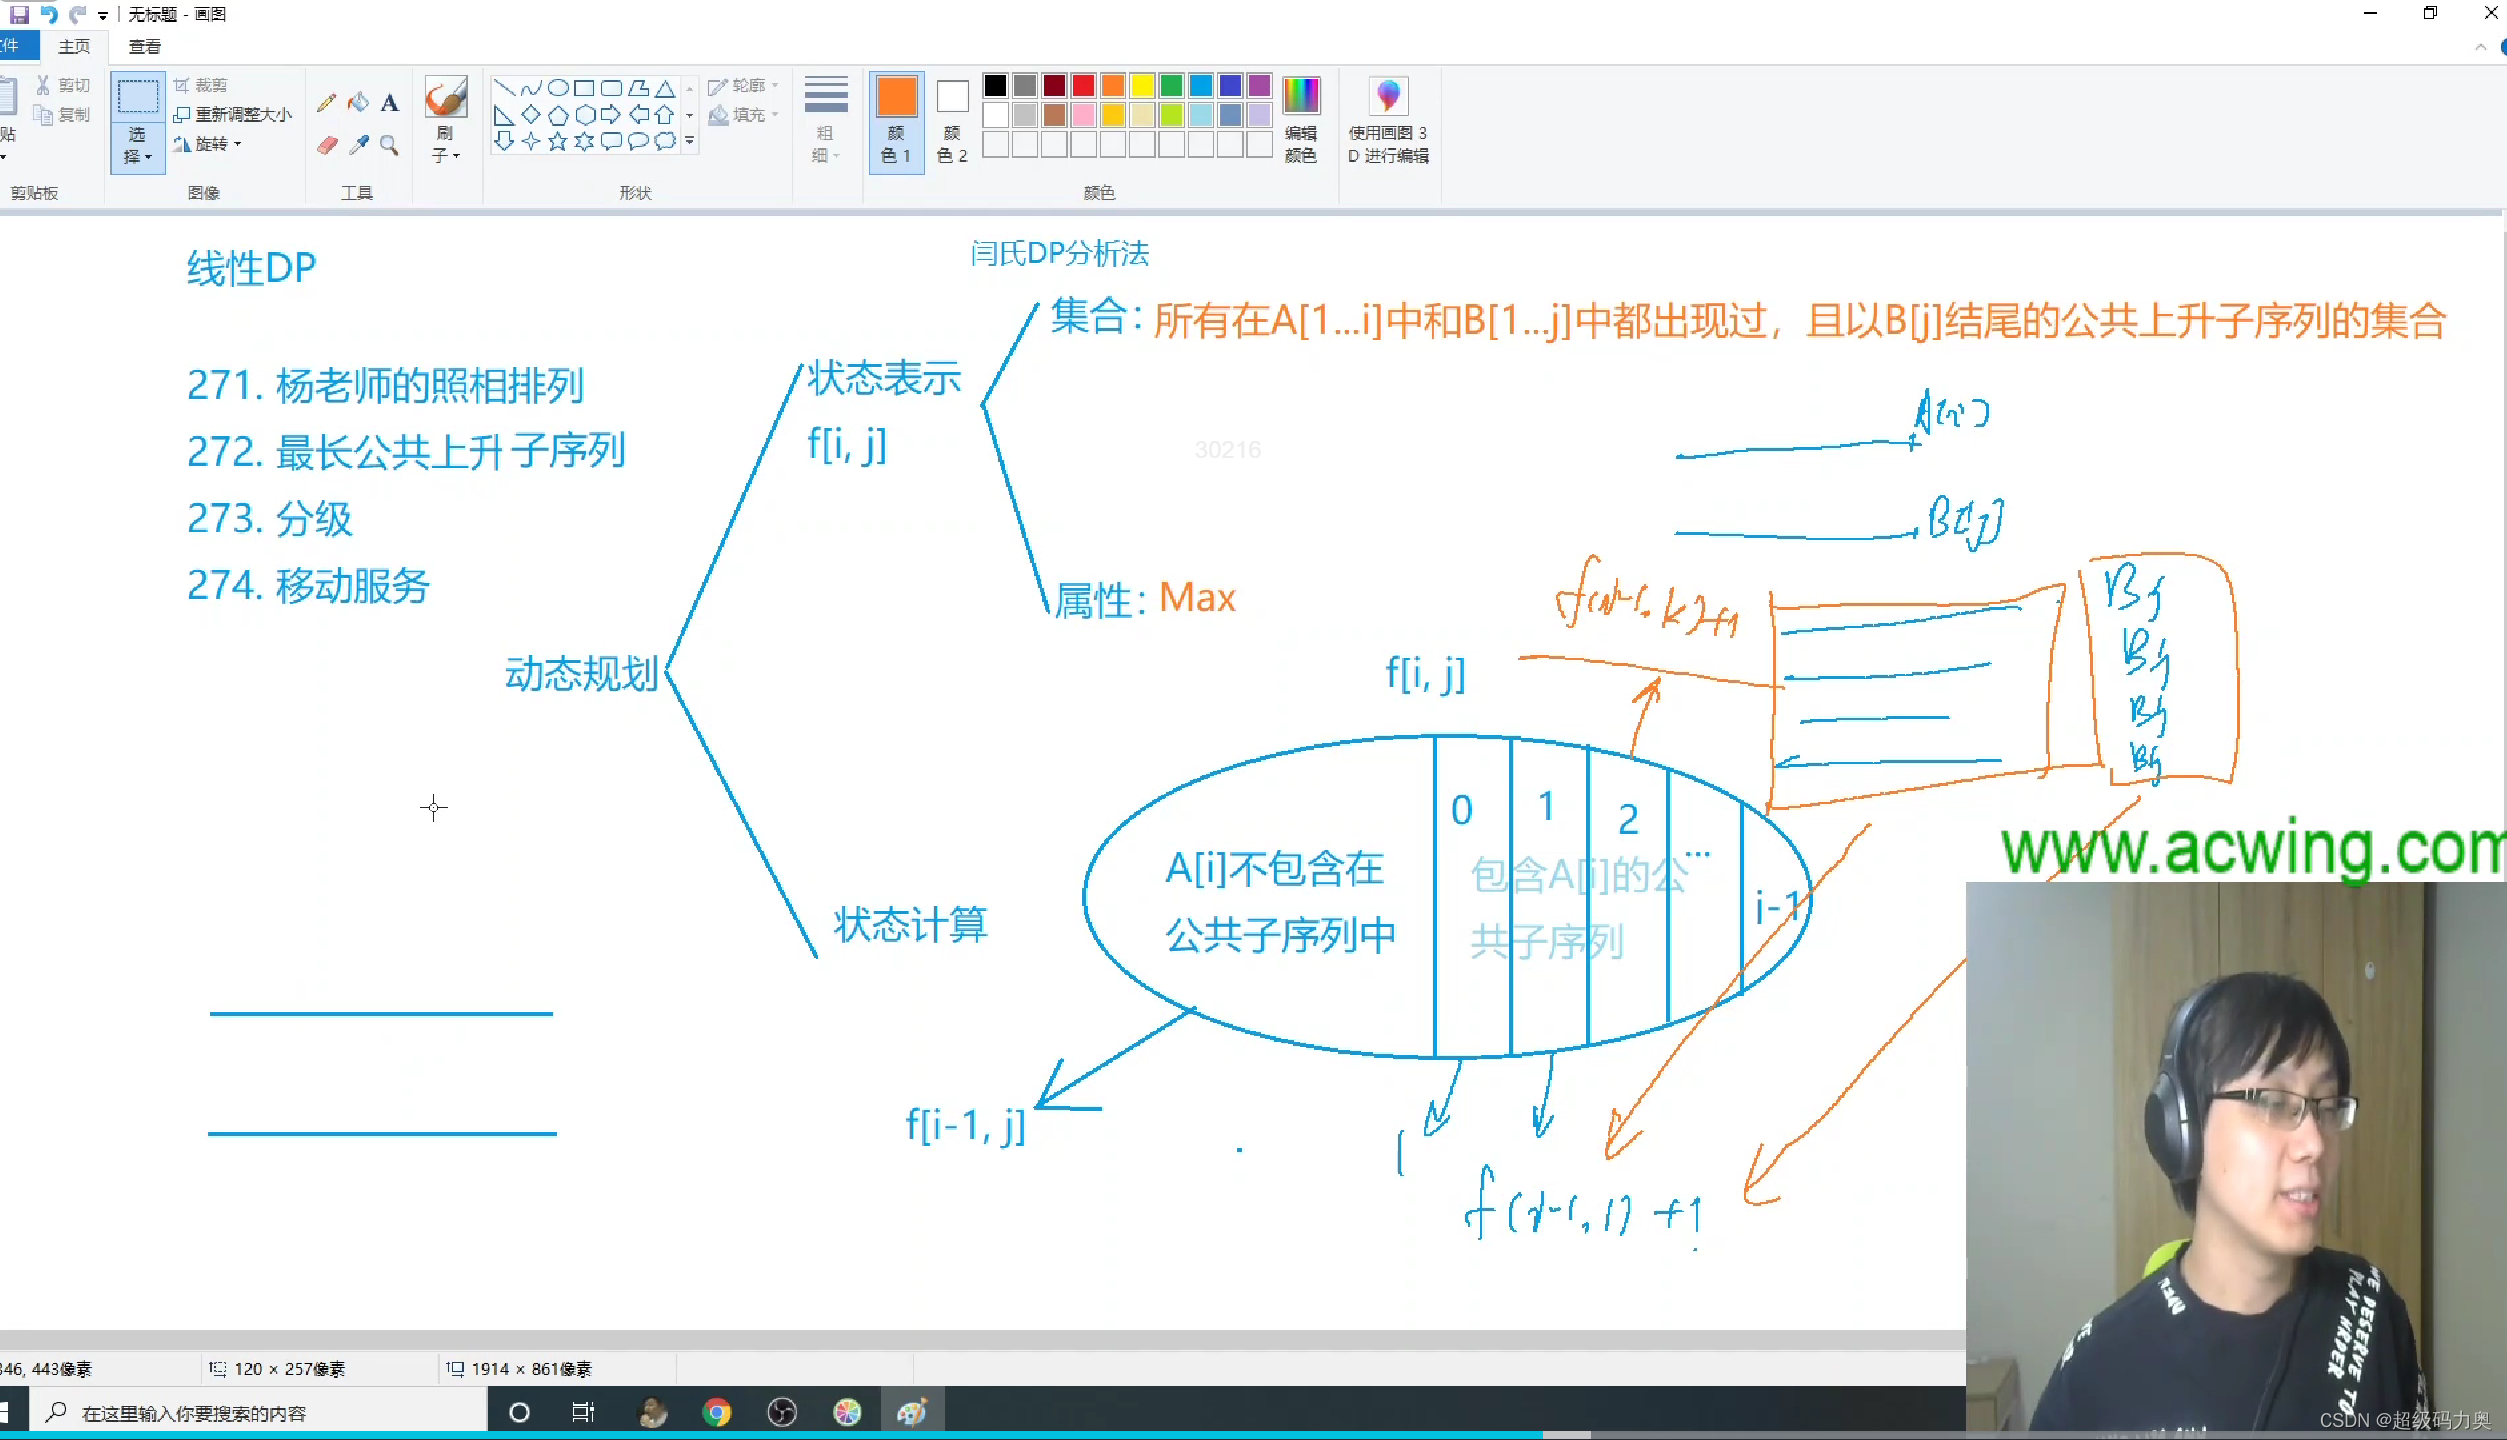Select the Text tool A
2507x1440 pixels.
coord(390,103)
